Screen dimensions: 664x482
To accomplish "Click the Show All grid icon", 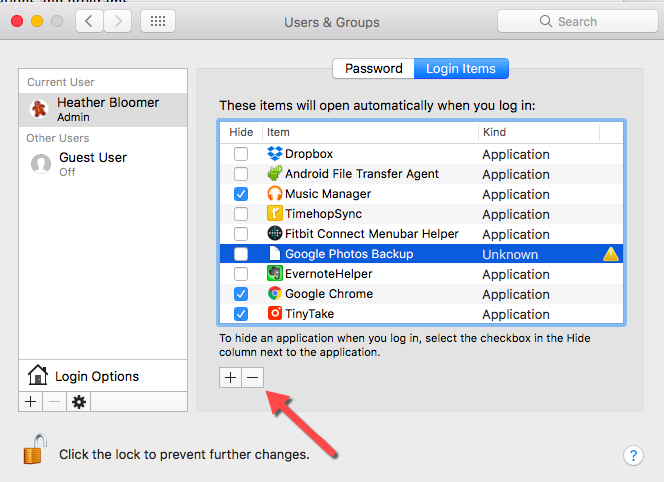I will [x=158, y=21].
